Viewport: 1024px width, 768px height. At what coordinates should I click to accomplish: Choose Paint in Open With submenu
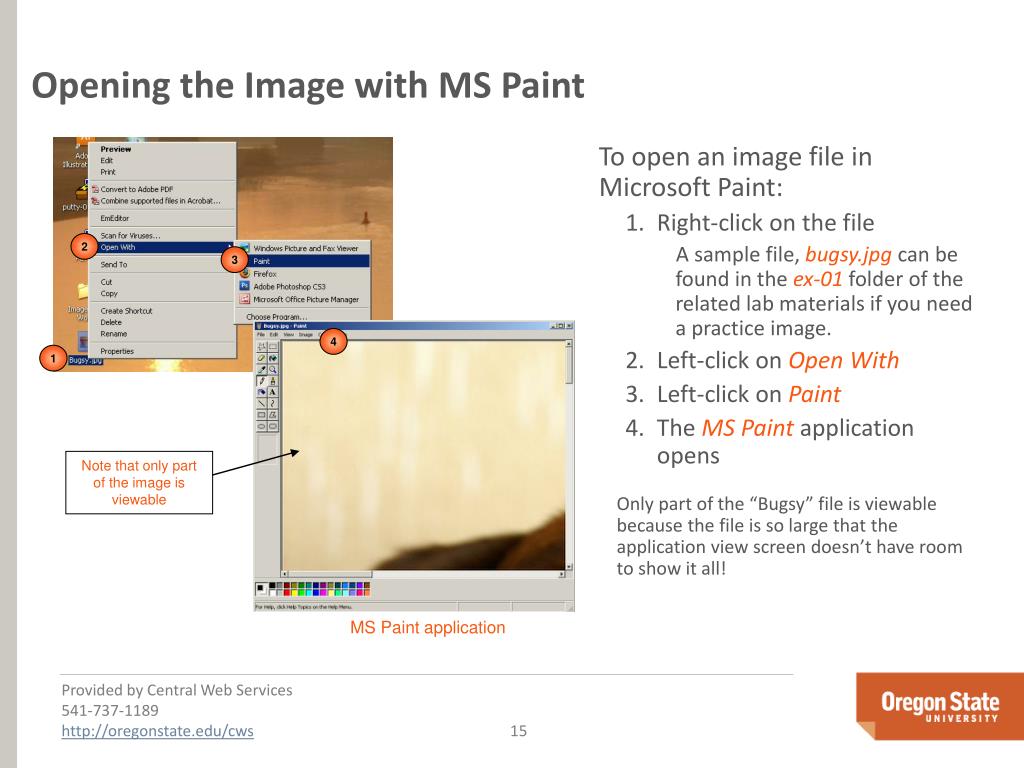pyautogui.click(x=302, y=261)
